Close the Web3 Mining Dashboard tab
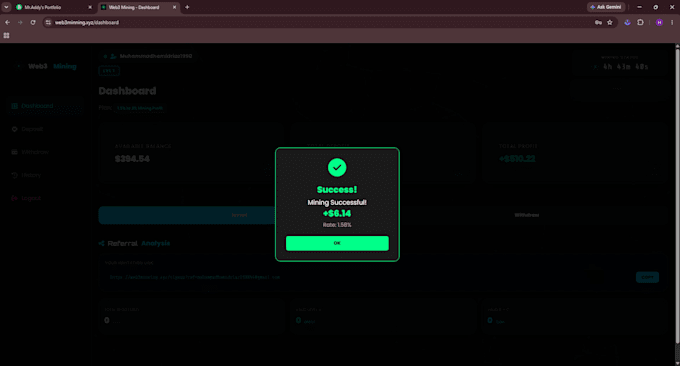The image size is (680, 366). pyautogui.click(x=174, y=7)
